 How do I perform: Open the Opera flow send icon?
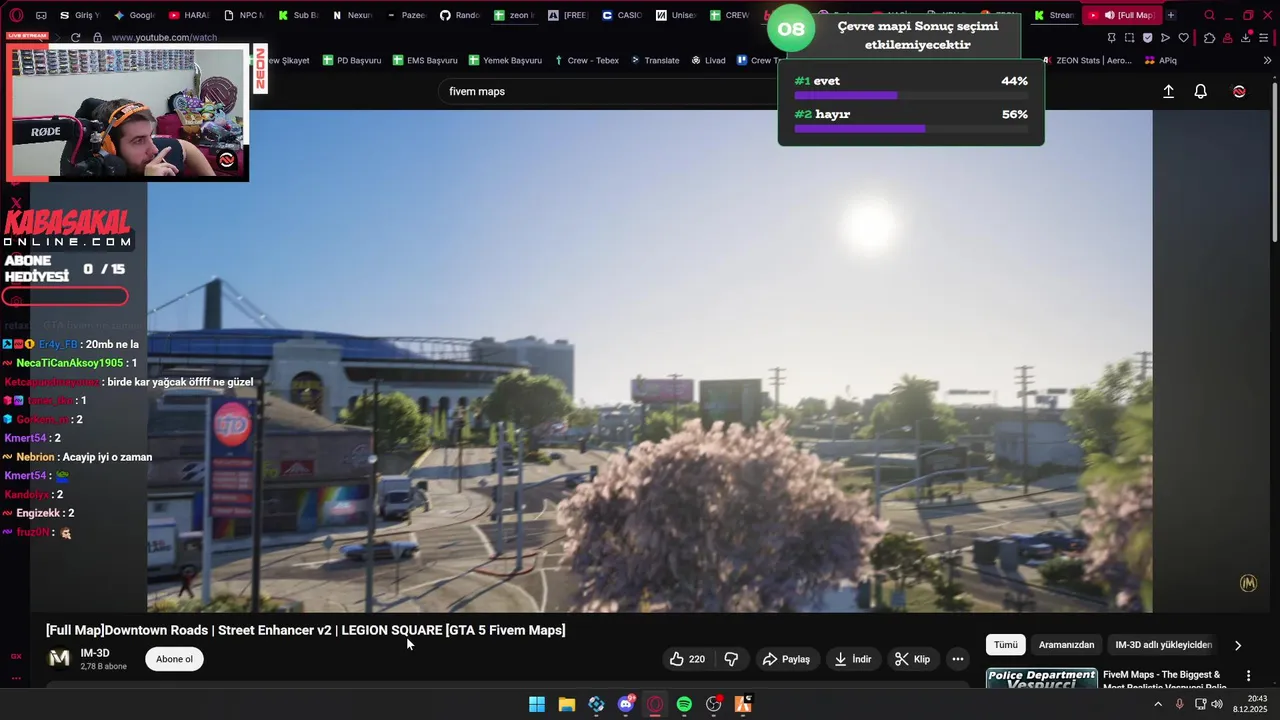coord(1165,38)
